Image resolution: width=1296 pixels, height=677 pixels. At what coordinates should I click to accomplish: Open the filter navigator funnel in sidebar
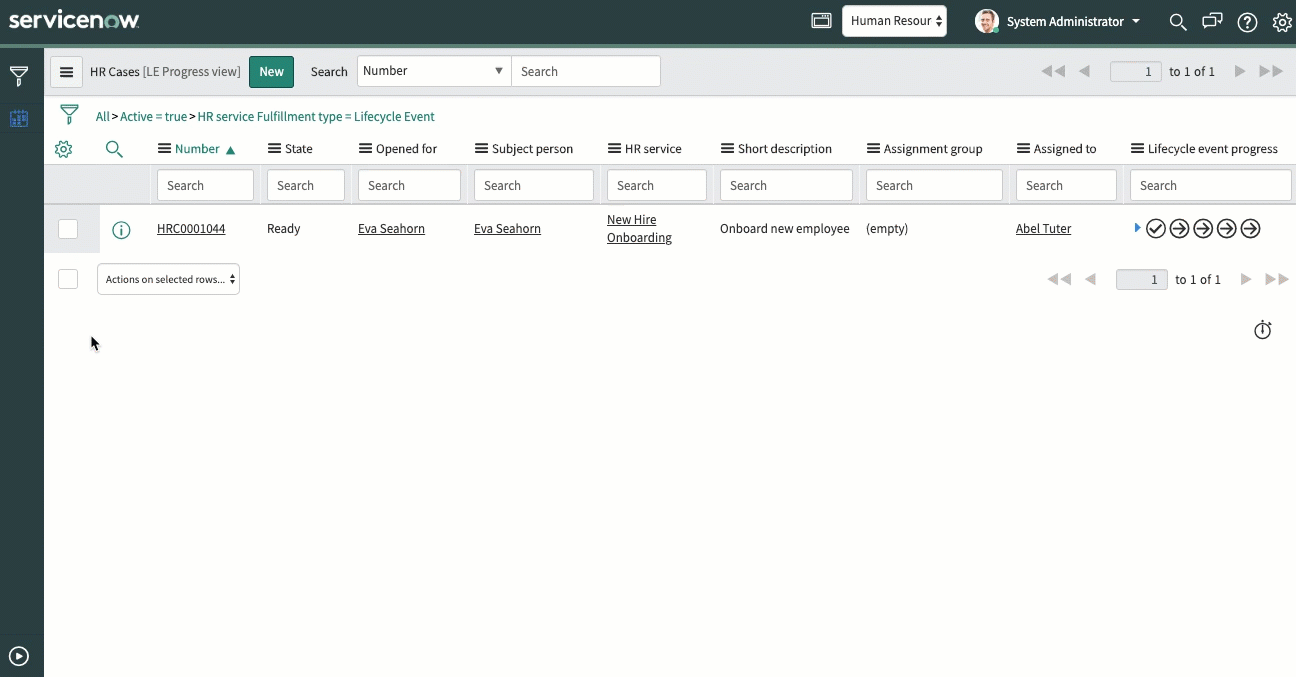coord(19,76)
